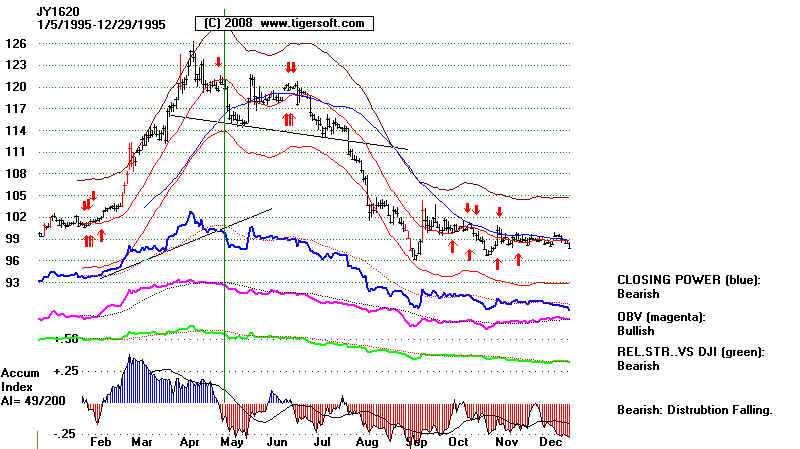
Task: Click the 126 price level on the axis
Action: 14,44
